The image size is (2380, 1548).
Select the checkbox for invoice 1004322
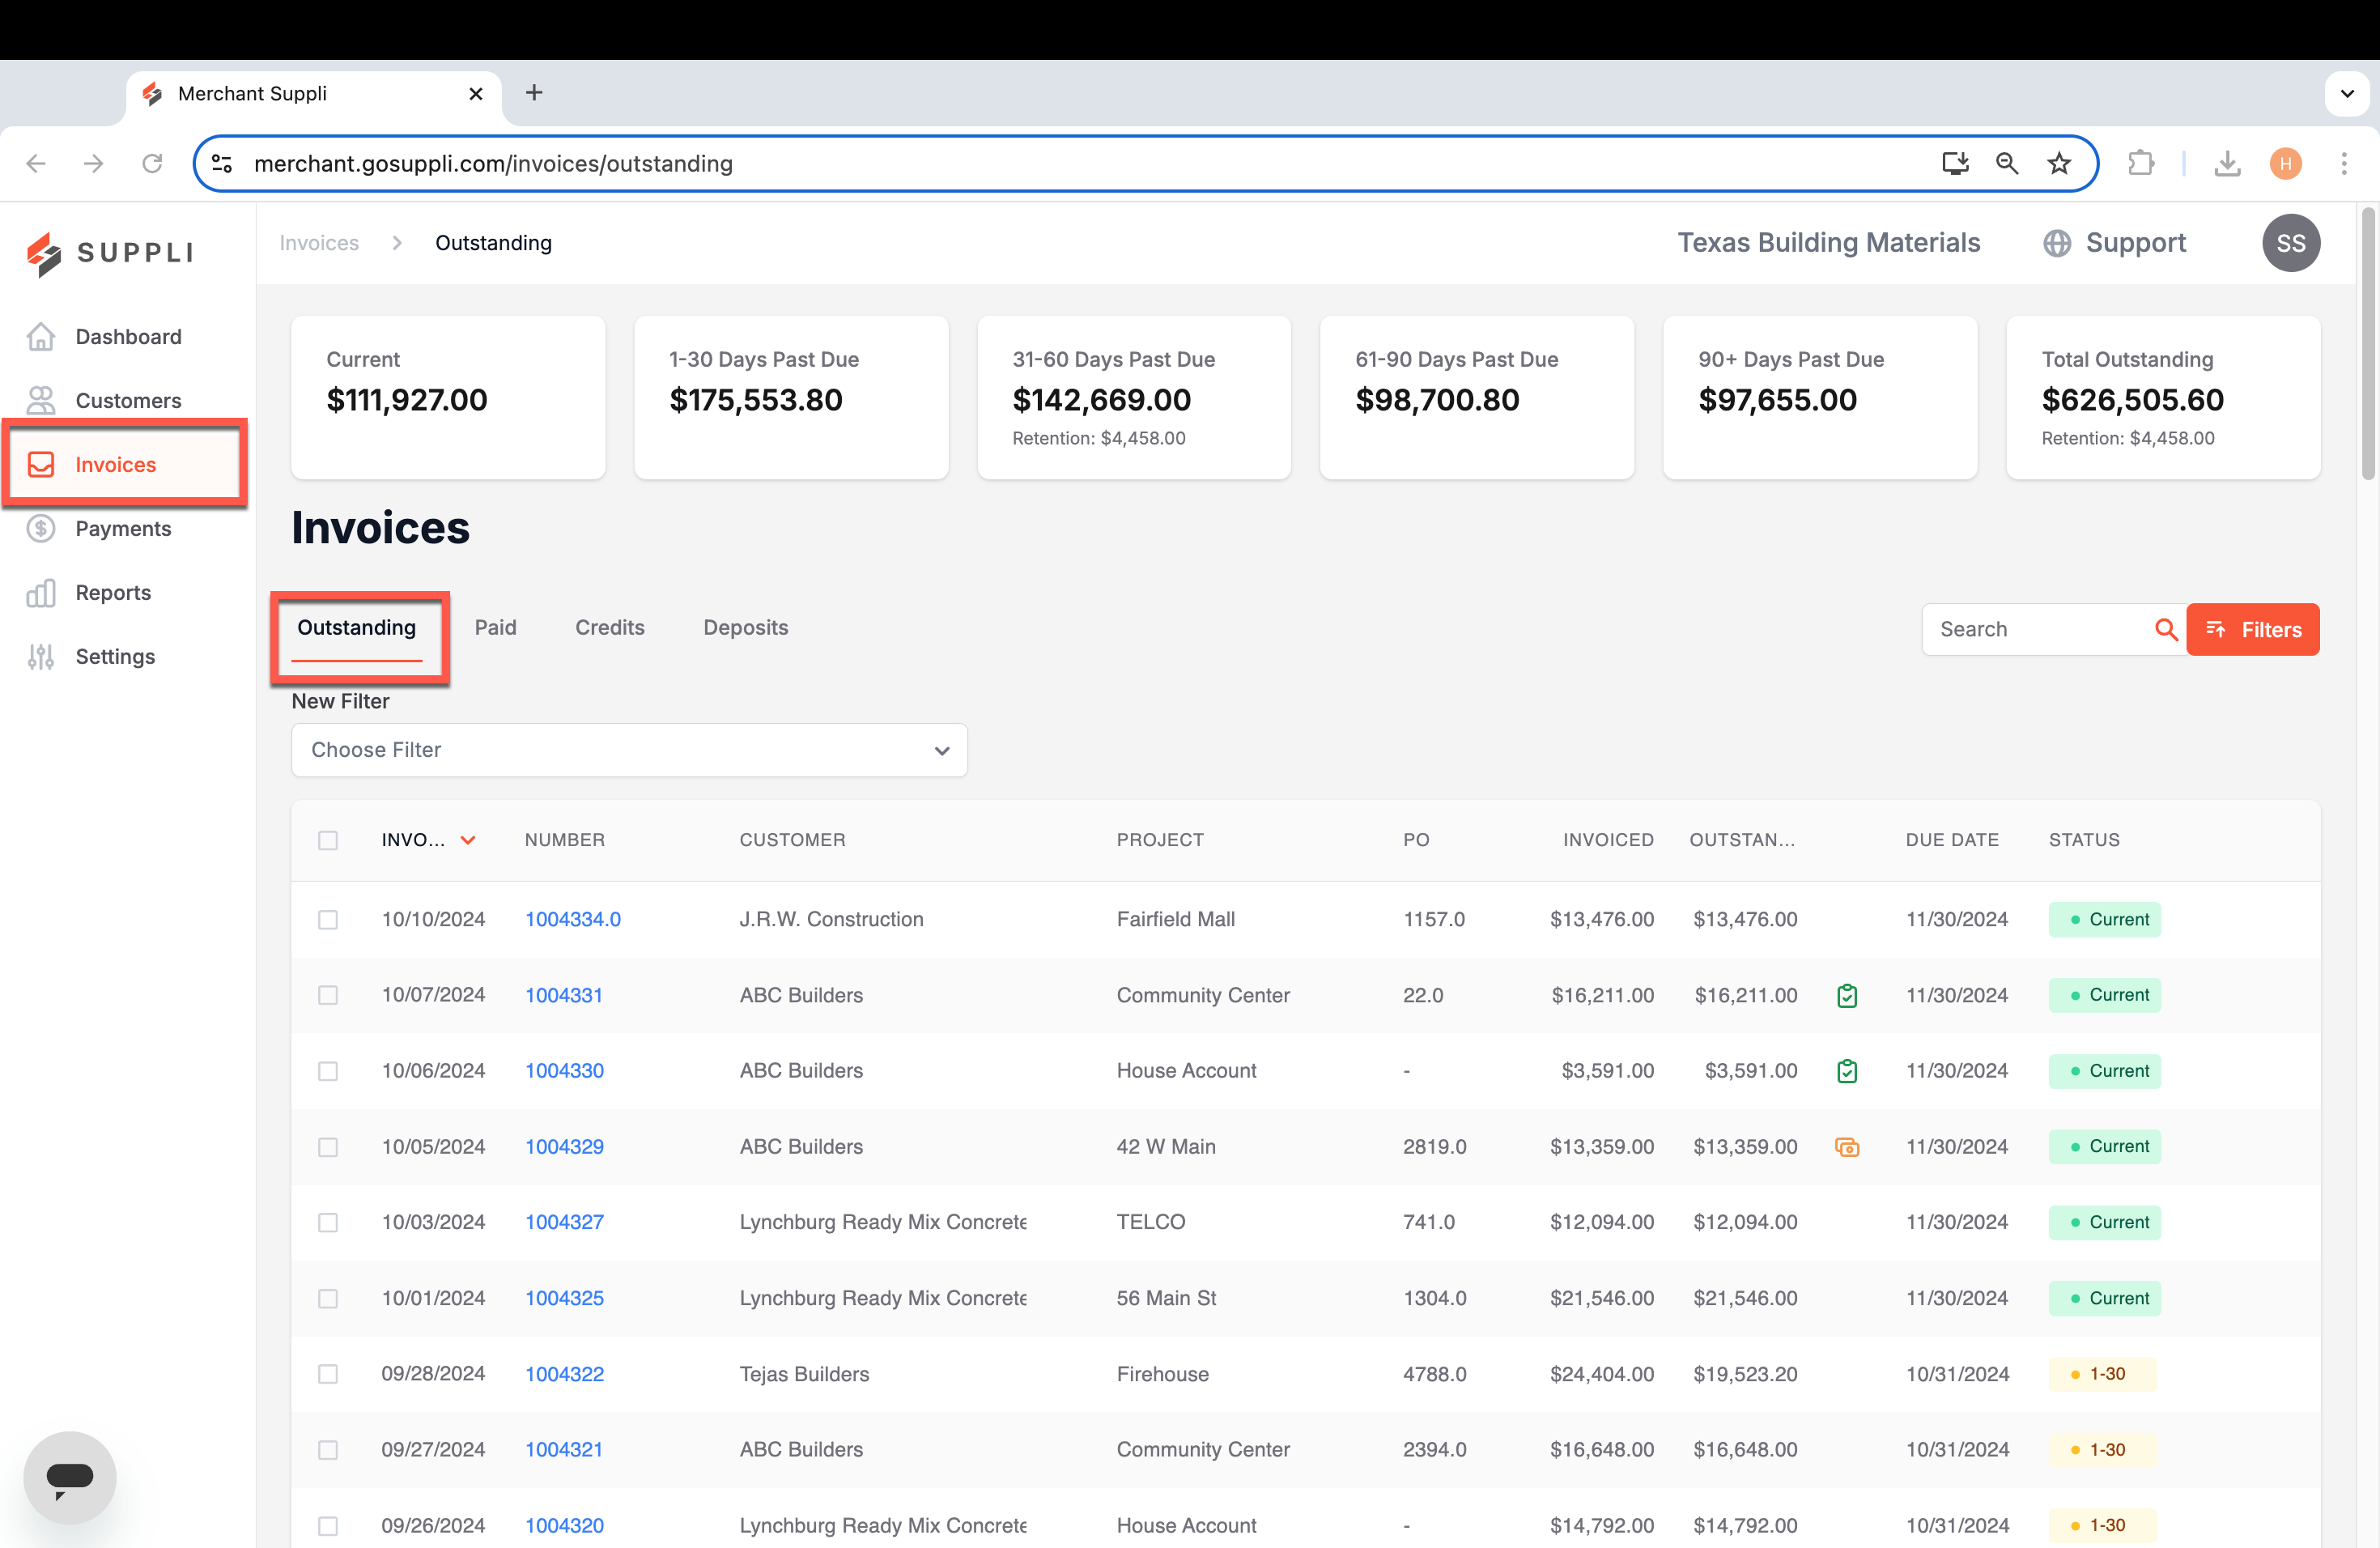coord(328,1374)
